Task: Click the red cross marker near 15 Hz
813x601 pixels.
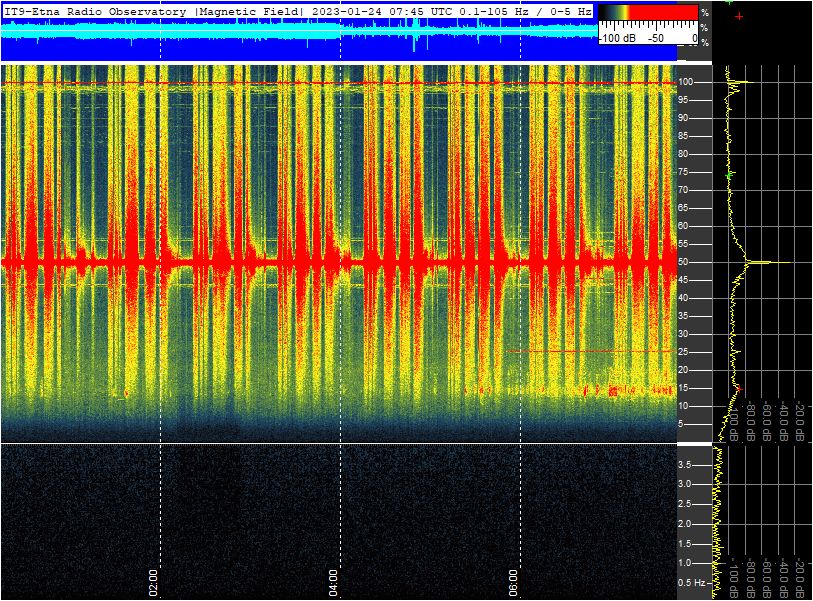Action: coord(739,388)
